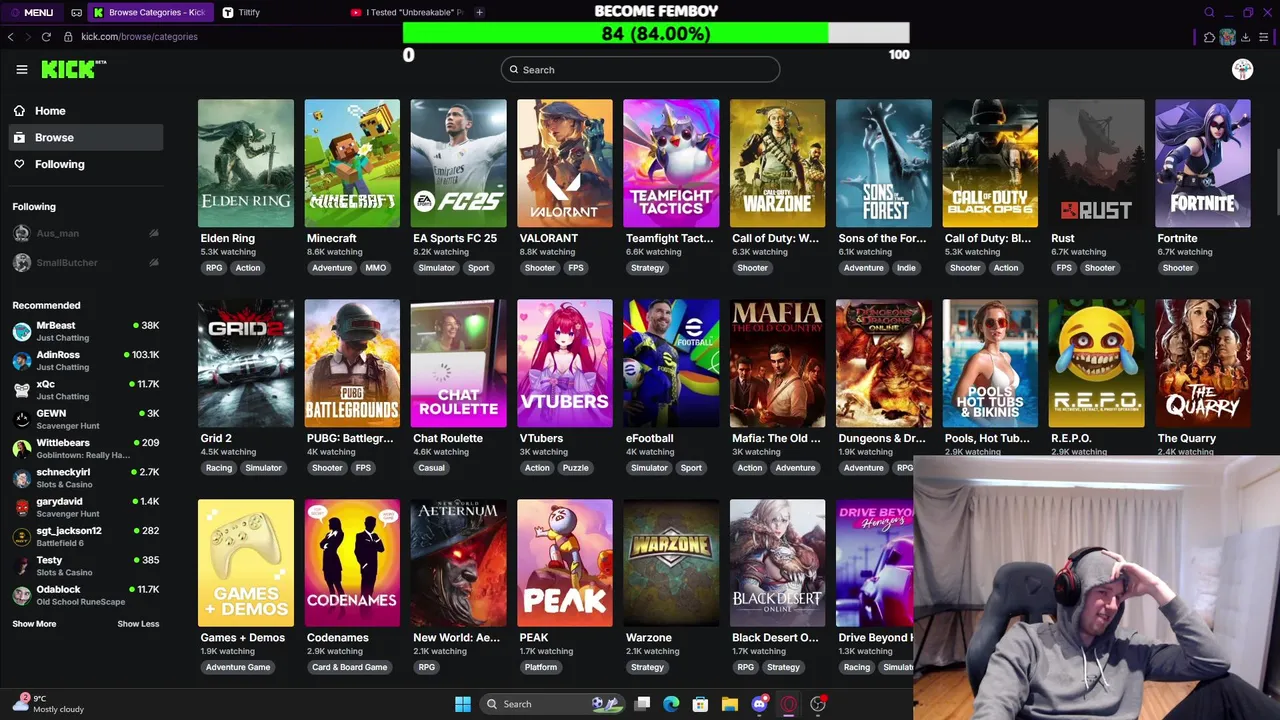The height and width of the screenshot is (720, 1280).
Task: Open Following in the sidebar
Action: click(85, 164)
